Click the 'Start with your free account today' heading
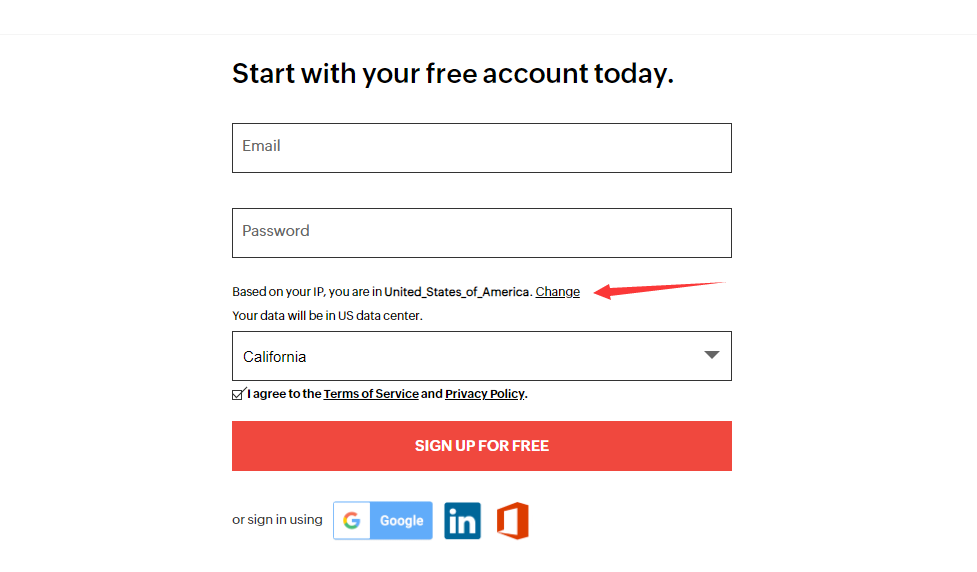 pos(453,74)
